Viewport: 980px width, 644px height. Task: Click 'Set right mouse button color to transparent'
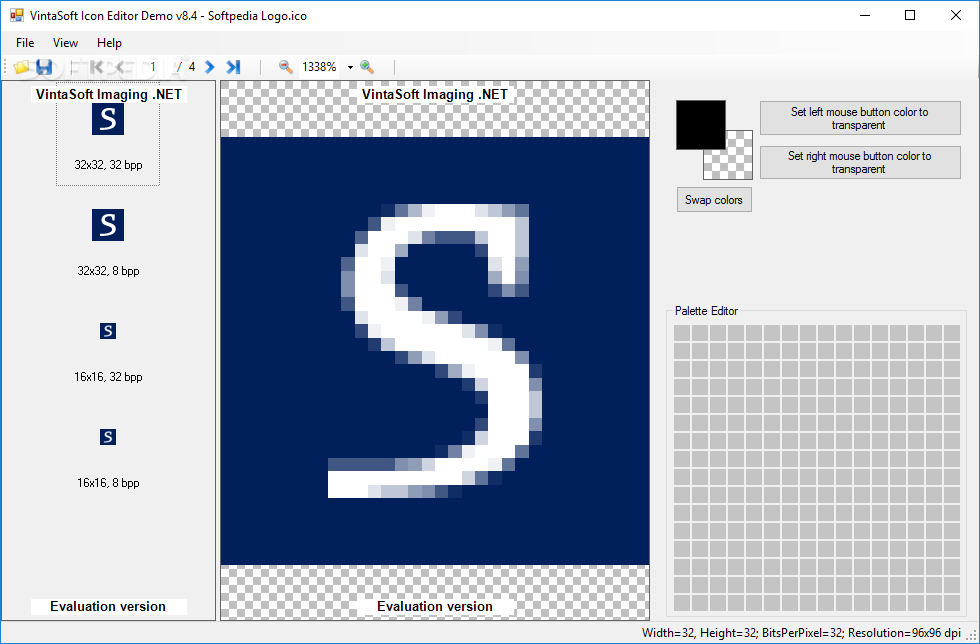(x=860, y=163)
